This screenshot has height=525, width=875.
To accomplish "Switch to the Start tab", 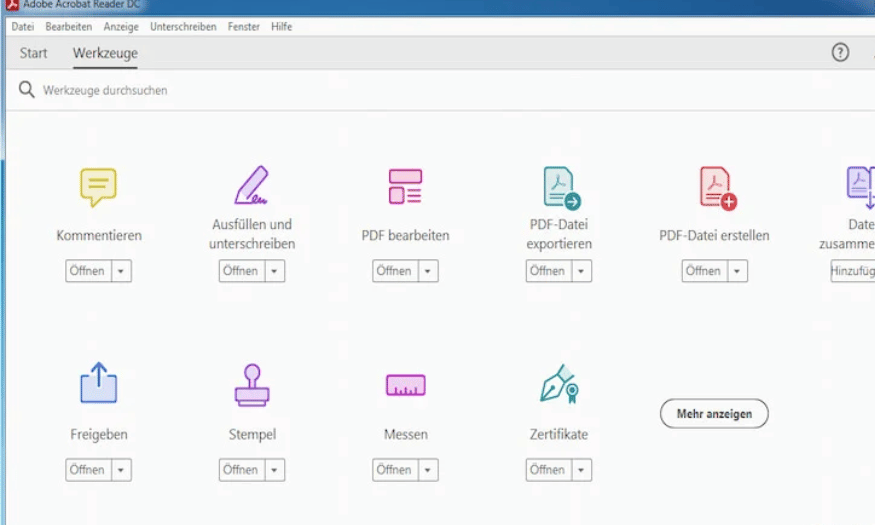I will [x=33, y=53].
